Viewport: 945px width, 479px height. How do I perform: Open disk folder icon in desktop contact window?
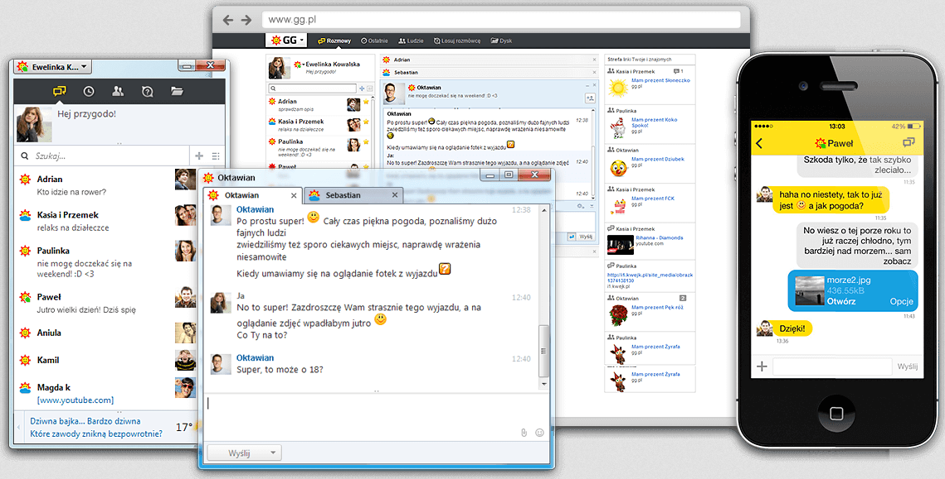coord(177,91)
